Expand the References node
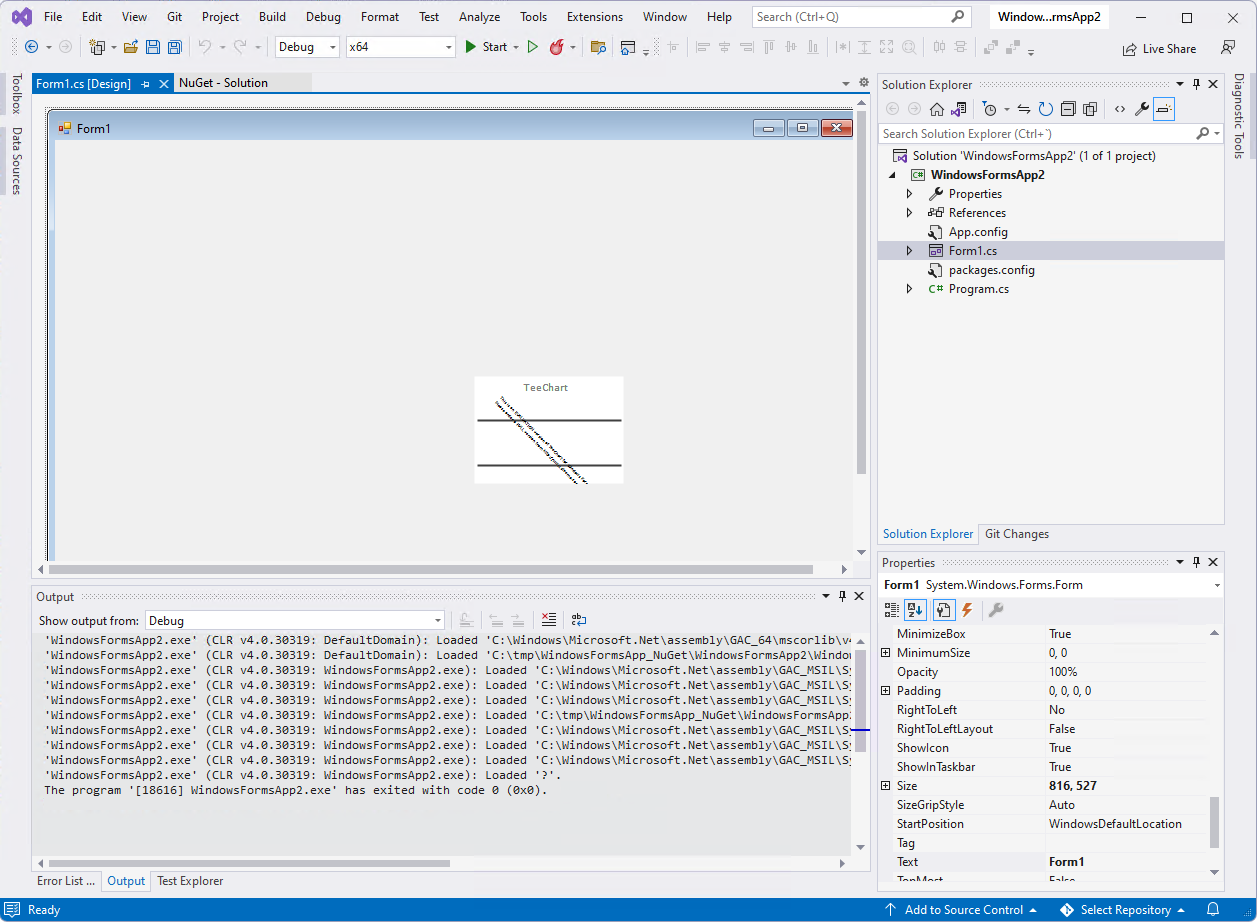The height and width of the screenshot is (922, 1257). (x=909, y=213)
